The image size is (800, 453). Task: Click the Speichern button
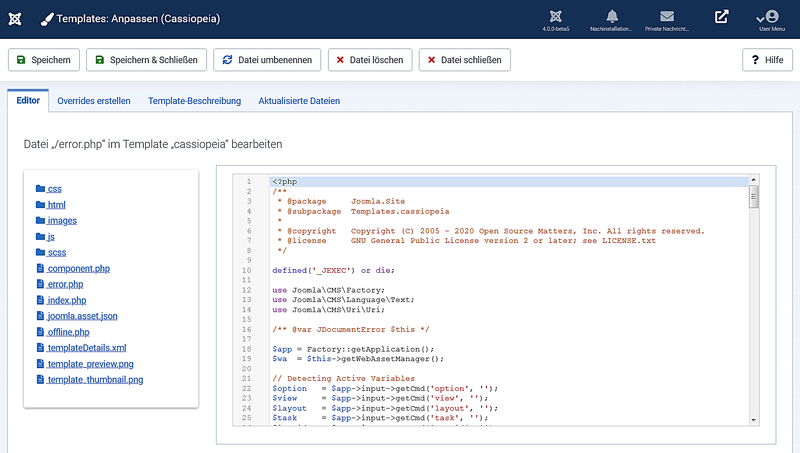pyautogui.click(x=44, y=60)
